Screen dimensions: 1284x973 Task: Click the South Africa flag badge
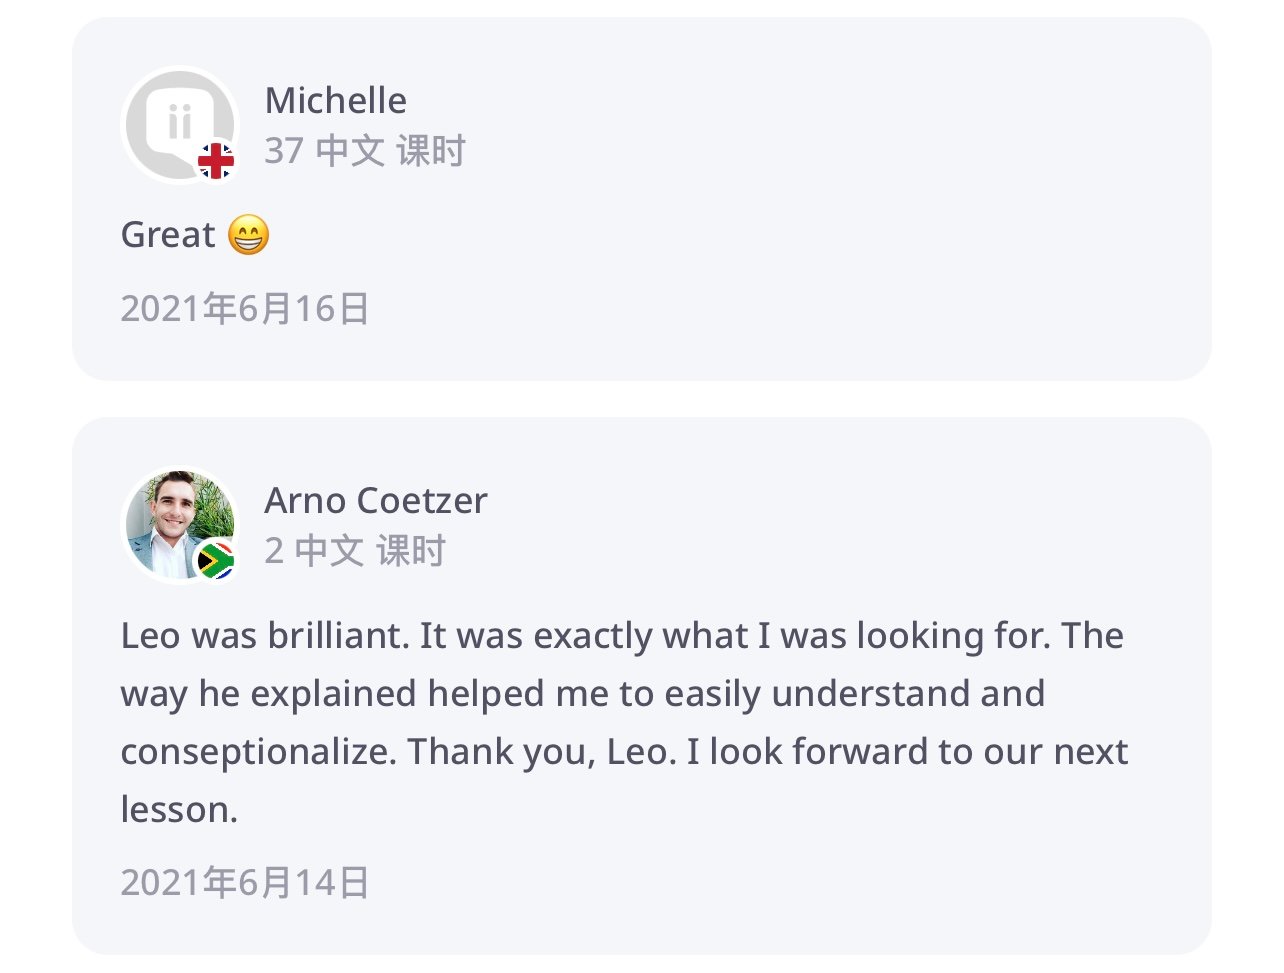(215, 560)
